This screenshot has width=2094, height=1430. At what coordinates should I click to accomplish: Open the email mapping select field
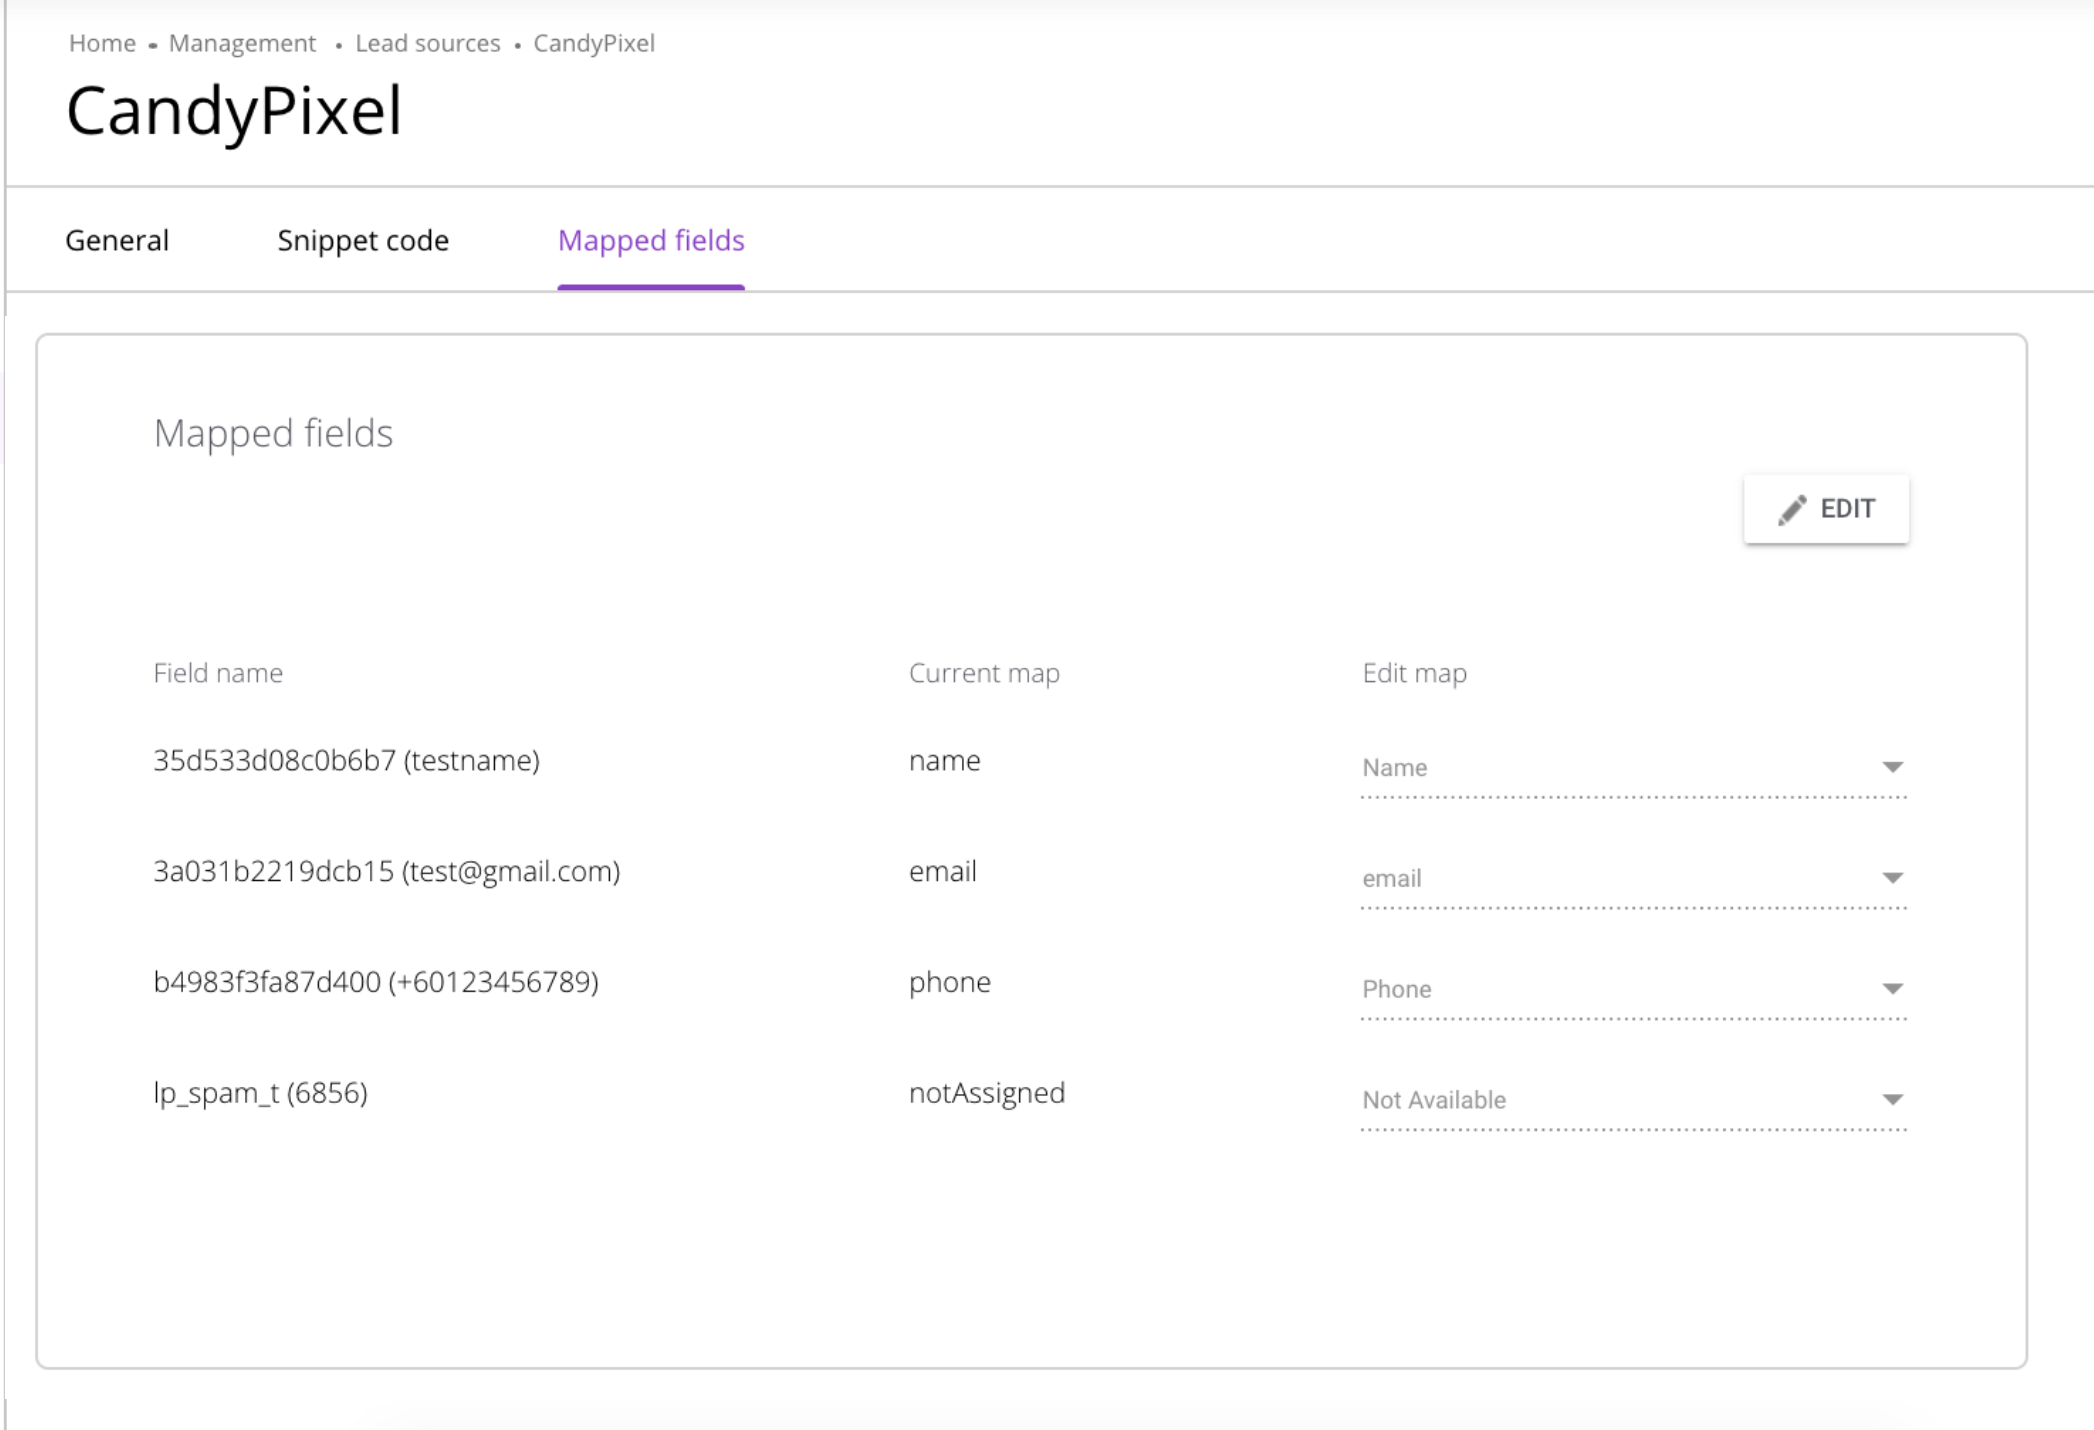click(x=1610, y=879)
